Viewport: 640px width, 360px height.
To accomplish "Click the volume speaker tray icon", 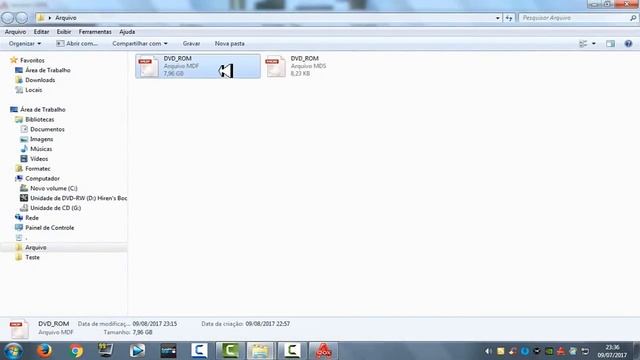I will pos(488,351).
